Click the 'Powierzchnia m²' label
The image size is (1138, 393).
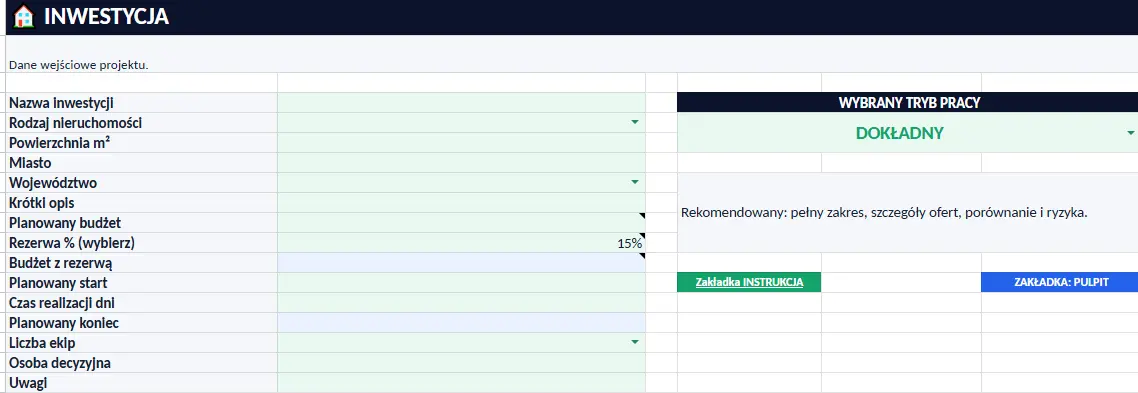(x=60, y=142)
